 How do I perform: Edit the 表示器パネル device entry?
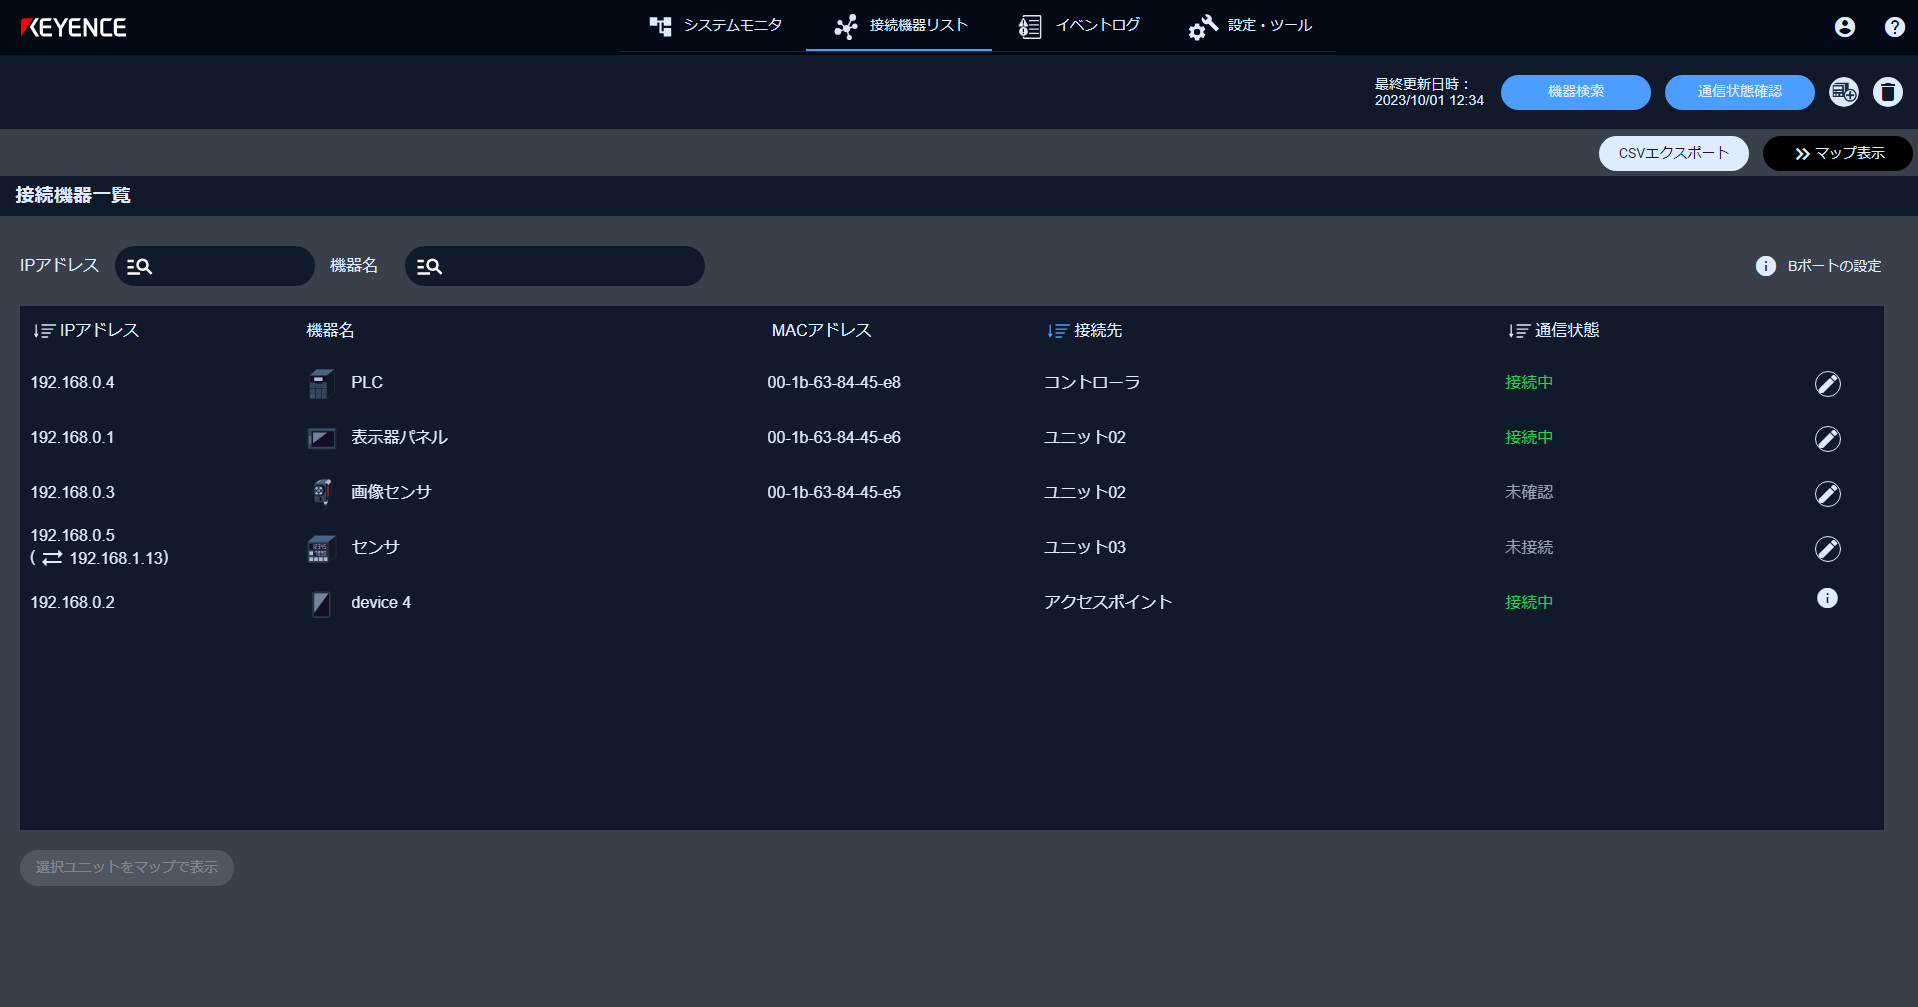1827,439
